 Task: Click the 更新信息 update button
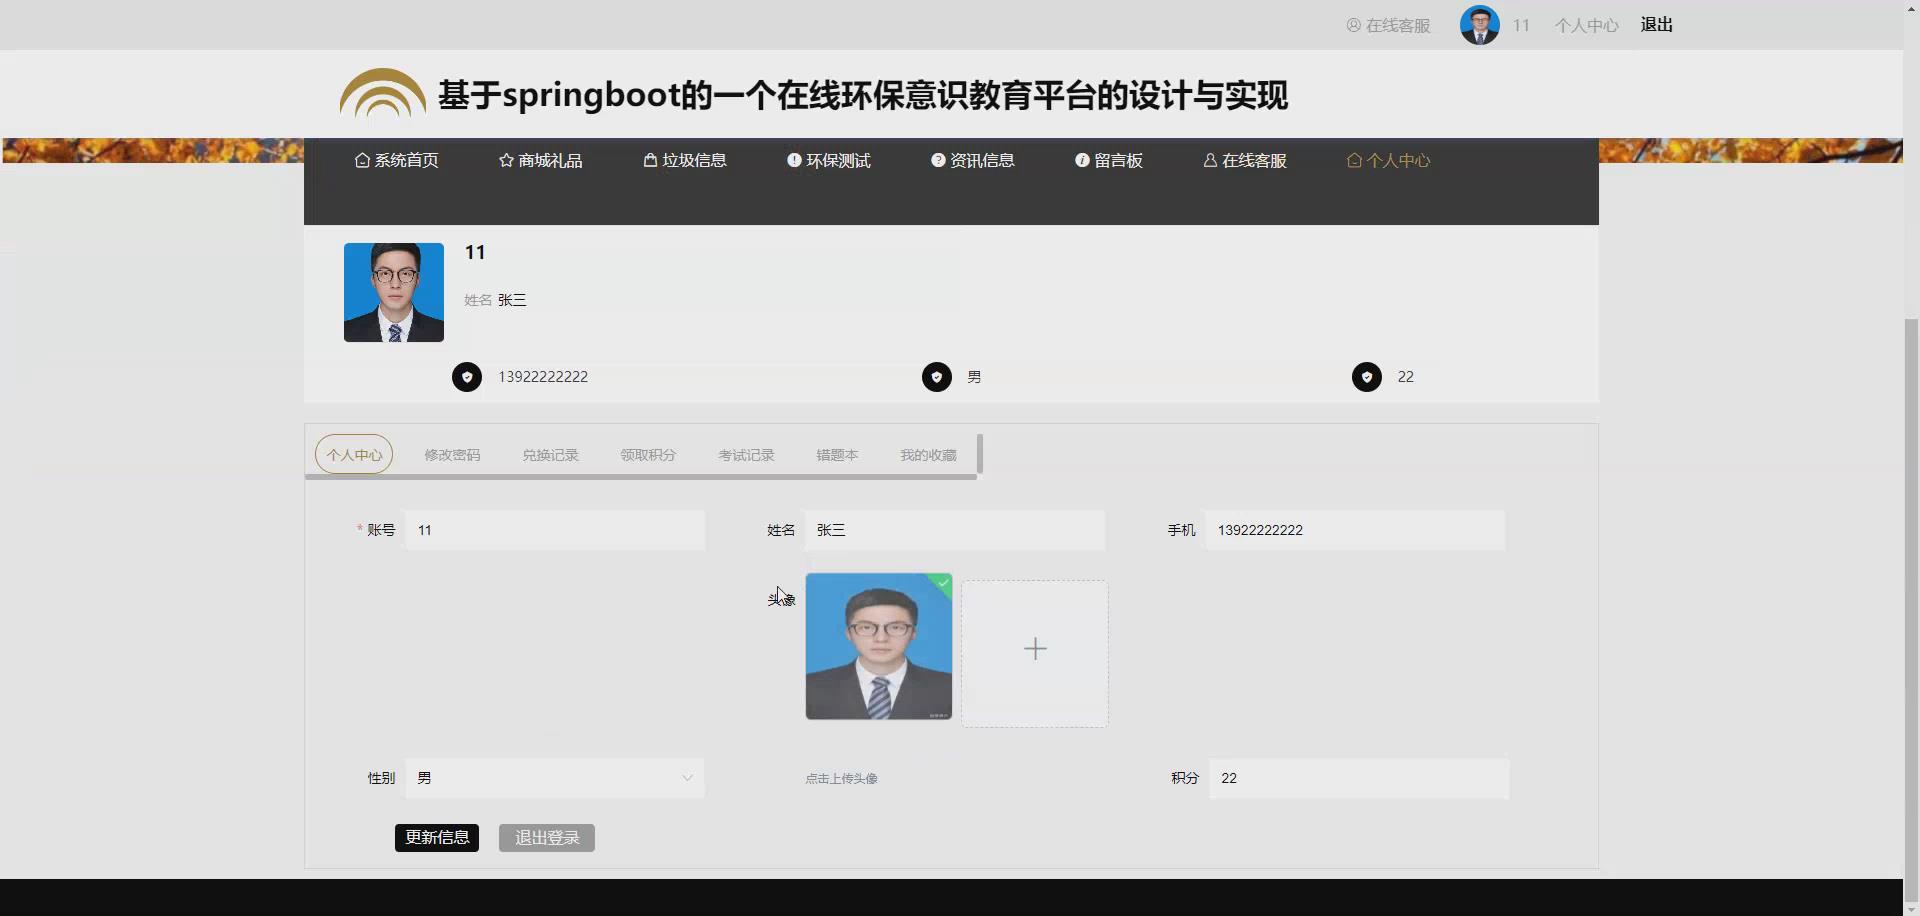click(x=437, y=838)
